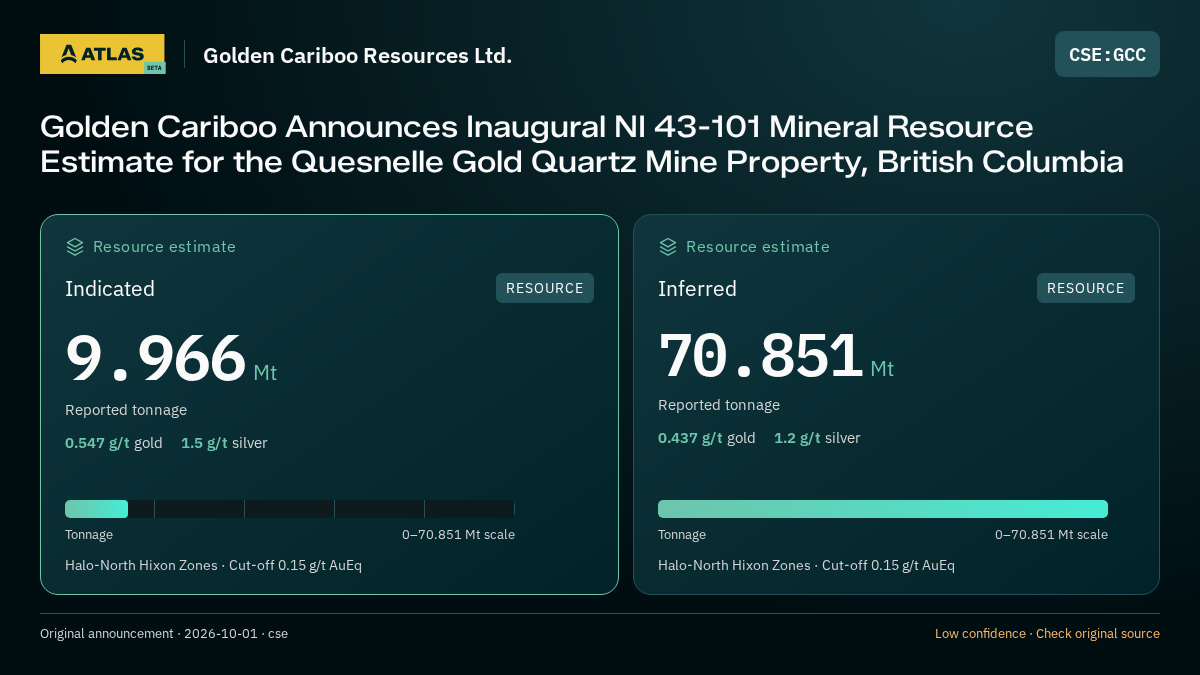Click the 70.851 Mt tonnage figure
Screen dimensions: 1200x675
(776, 355)
